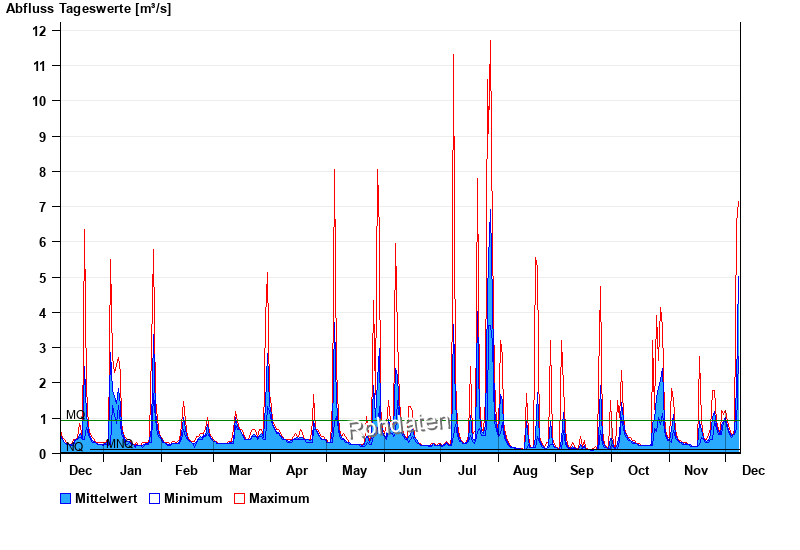
Task: Click the NQ reference line label
Action: (x=74, y=447)
